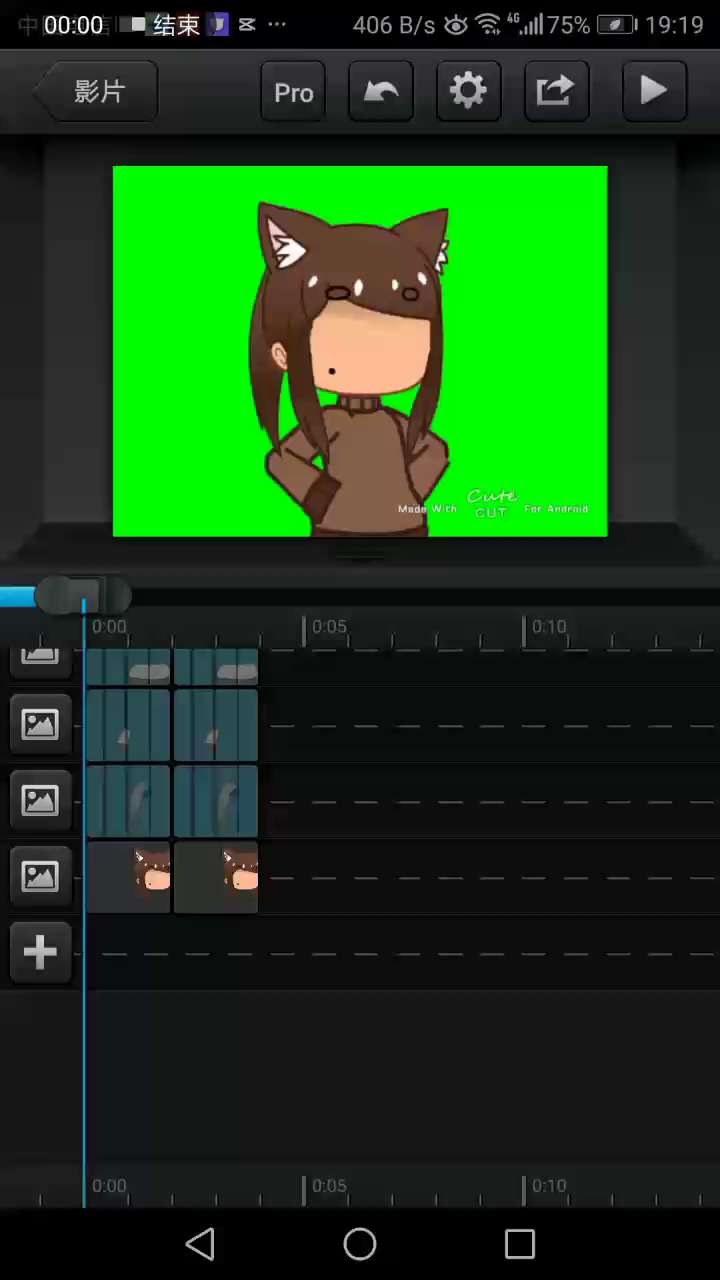Select second clip in third track
Screen dimensions: 720x1280
[216, 801]
